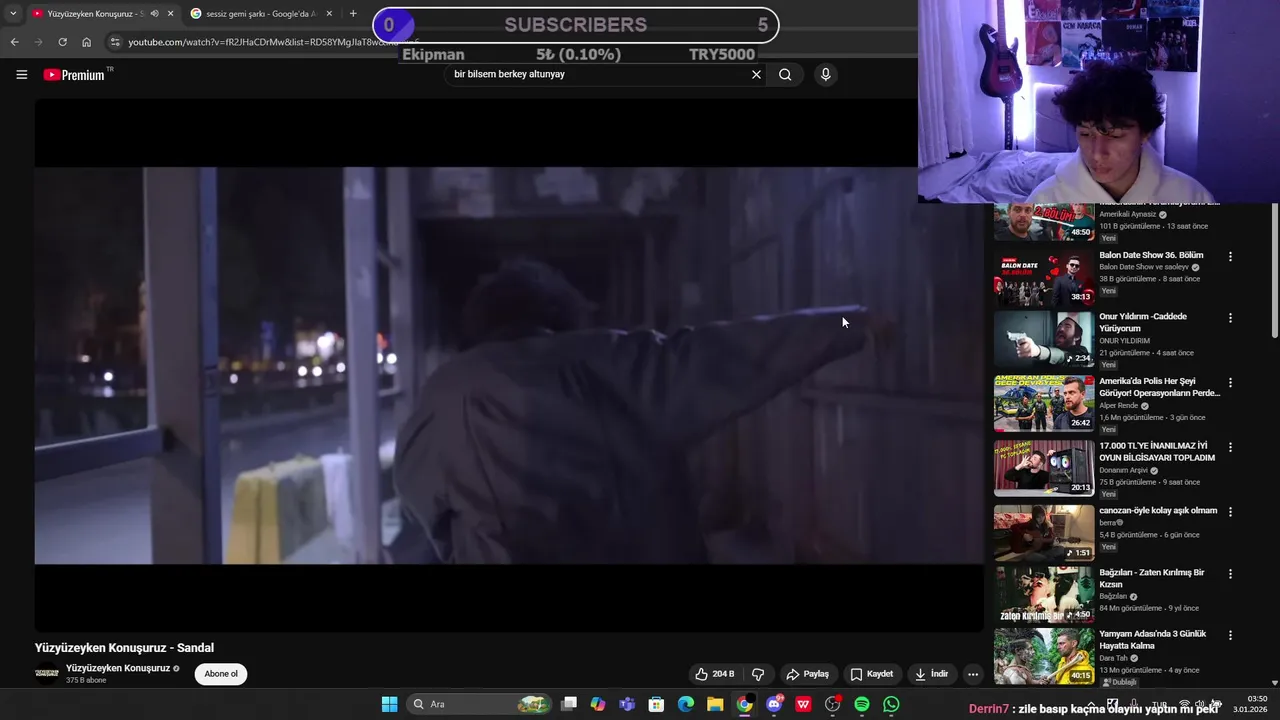This screenshot has height=720, width=1280.
Task: Like the video with 204 B likes
Action: [715, 674]
